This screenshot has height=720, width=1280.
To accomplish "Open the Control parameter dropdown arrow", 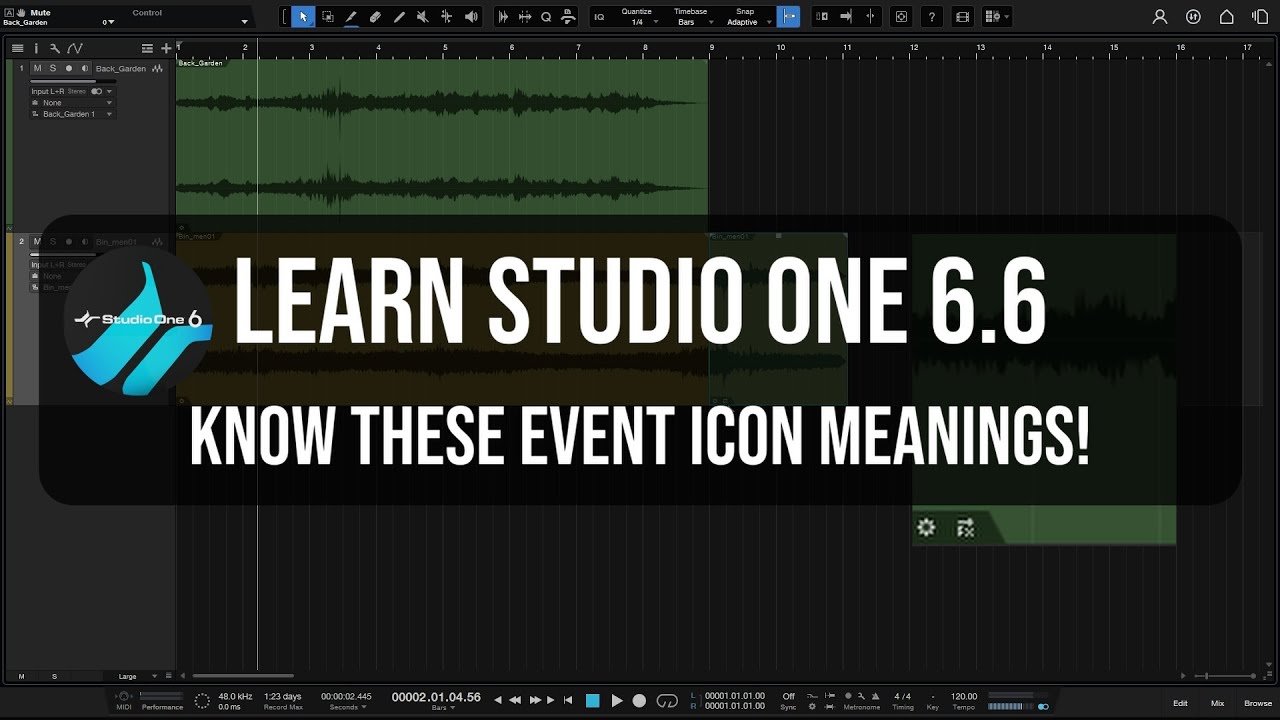I will (x=244, y=21).
